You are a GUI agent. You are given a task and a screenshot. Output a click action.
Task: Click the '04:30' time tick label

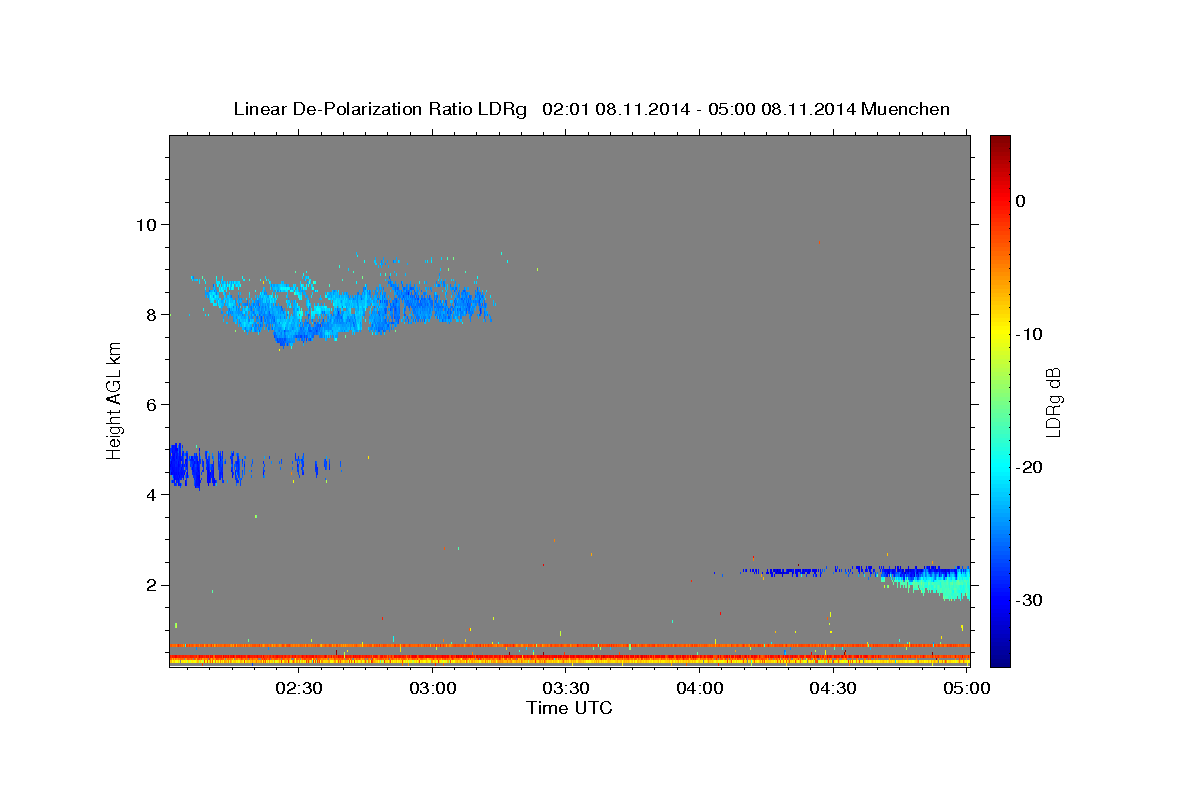click(832, 688)
